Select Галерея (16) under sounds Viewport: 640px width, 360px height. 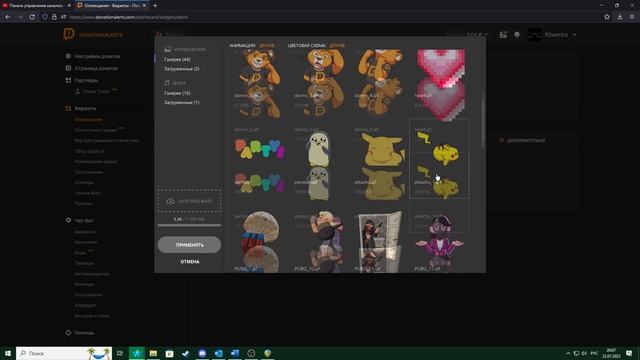tap(177, 93)
